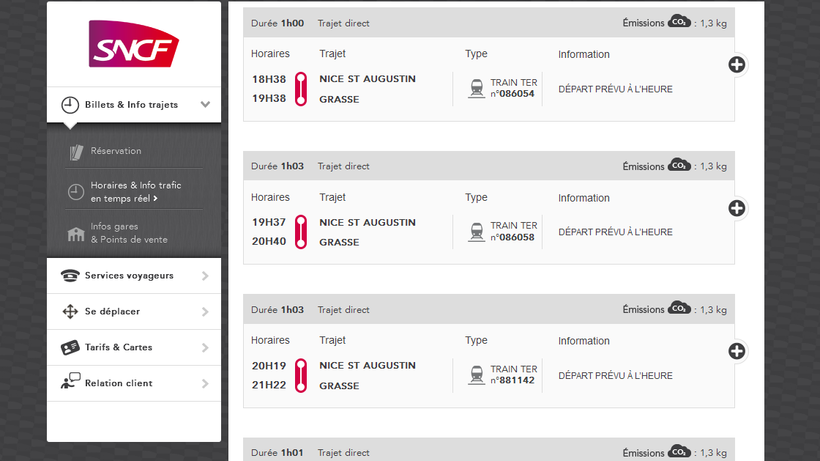This screenshot has height=461, width=820.
Task: Open Infos gares & Points de vente
Action: click(128, 233)
